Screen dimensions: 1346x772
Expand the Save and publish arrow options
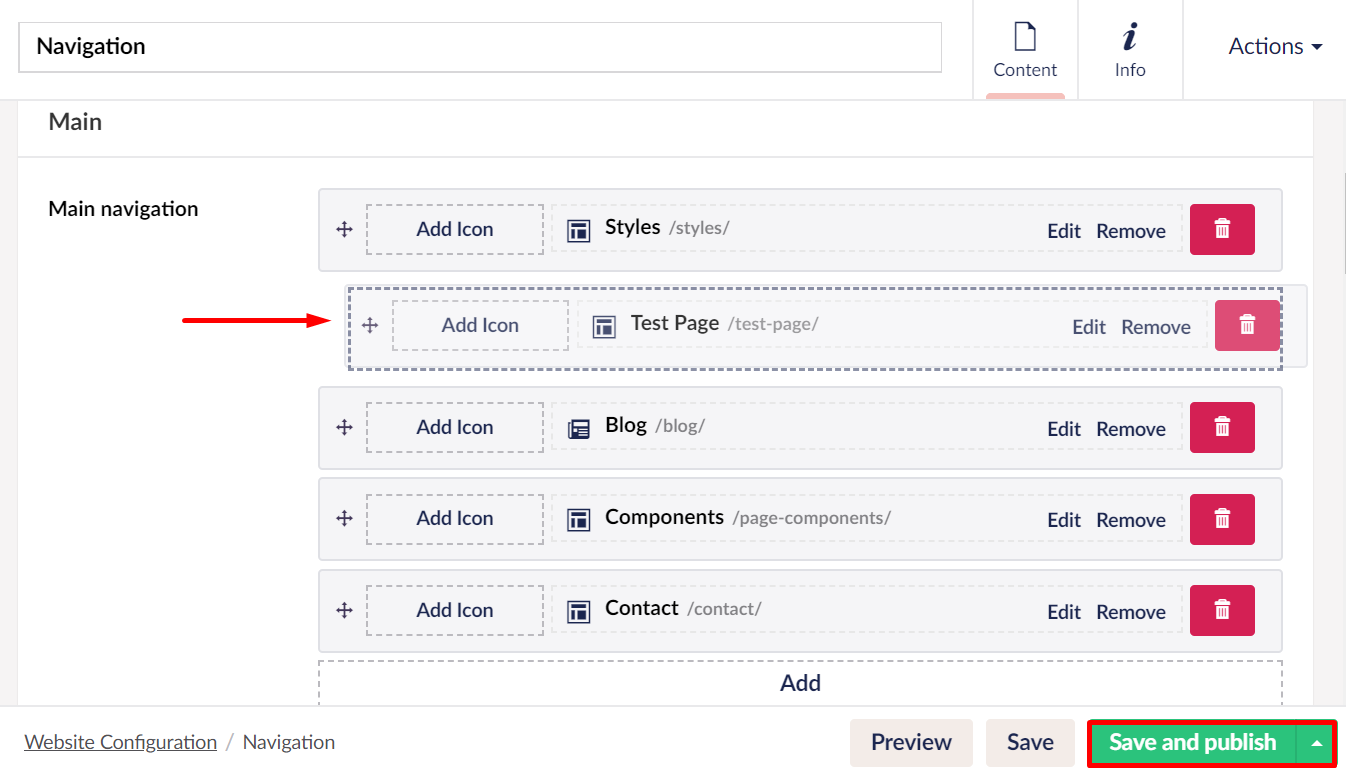pyautogui.click(x=1316, y=743)
